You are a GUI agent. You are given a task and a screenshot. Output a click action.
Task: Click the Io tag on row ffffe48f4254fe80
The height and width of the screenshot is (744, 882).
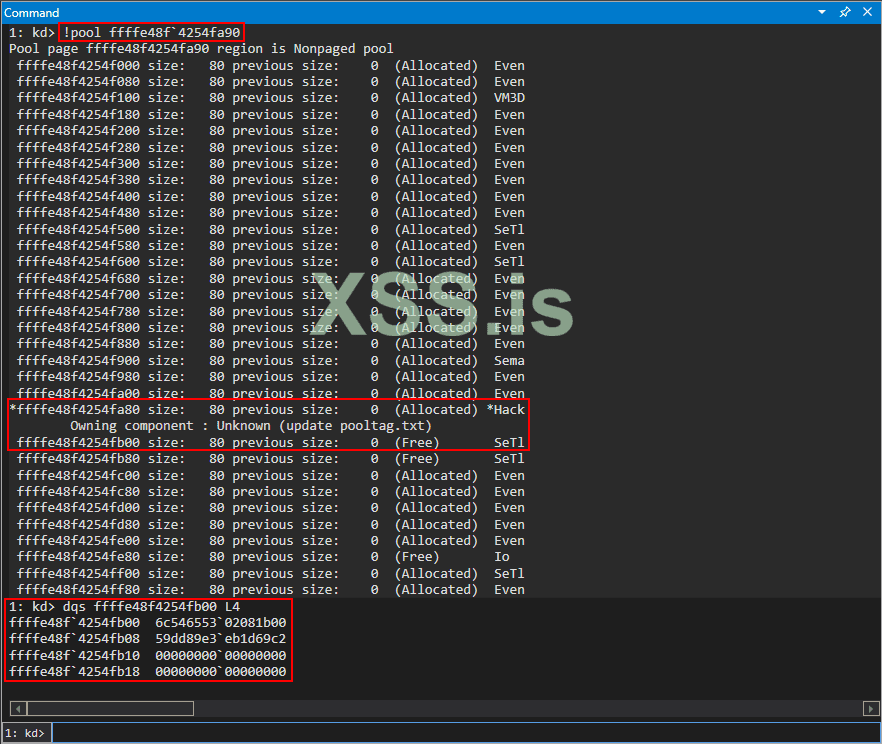[x=502, y=557]
